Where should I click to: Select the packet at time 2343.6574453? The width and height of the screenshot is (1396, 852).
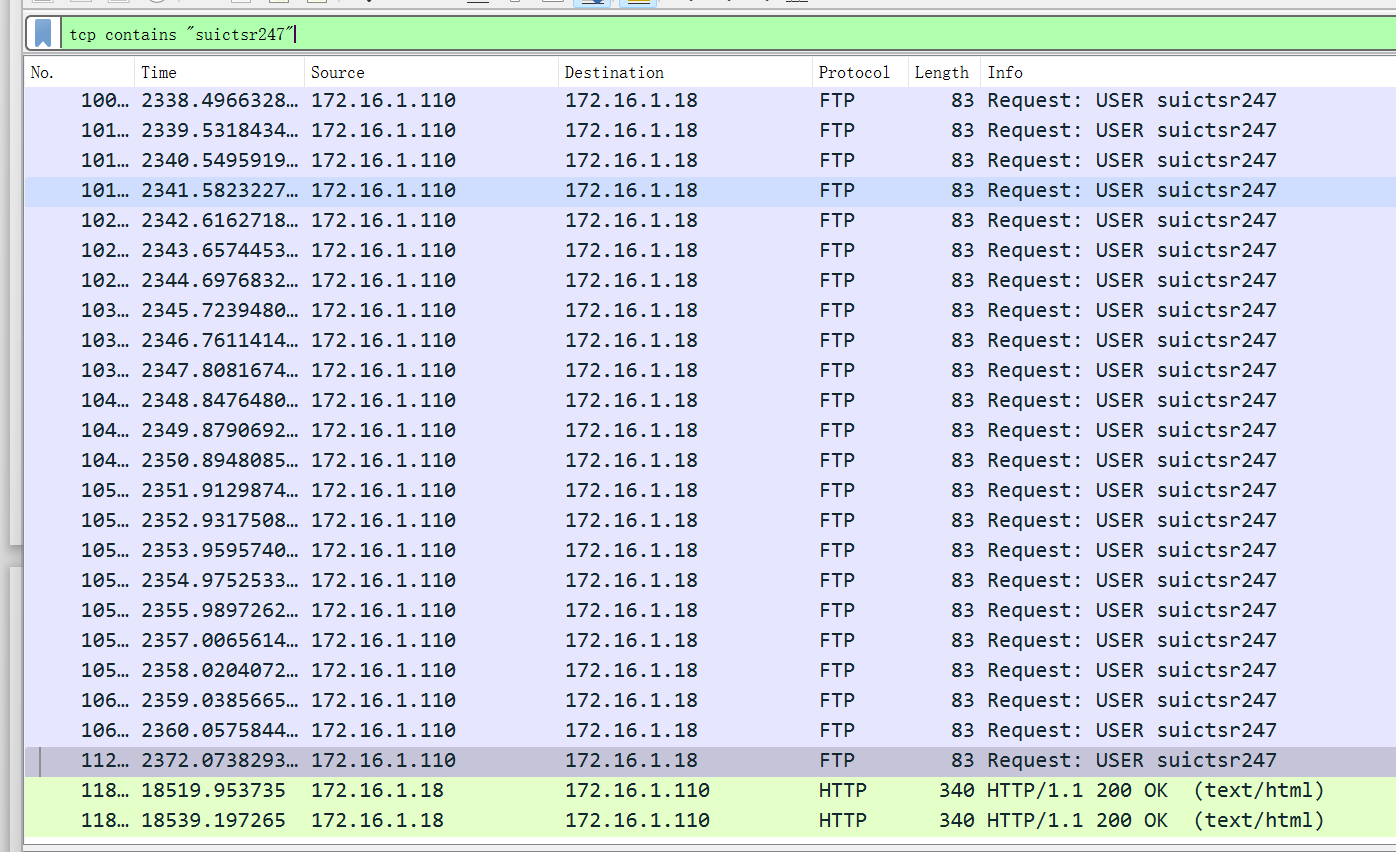click(710, 250)
